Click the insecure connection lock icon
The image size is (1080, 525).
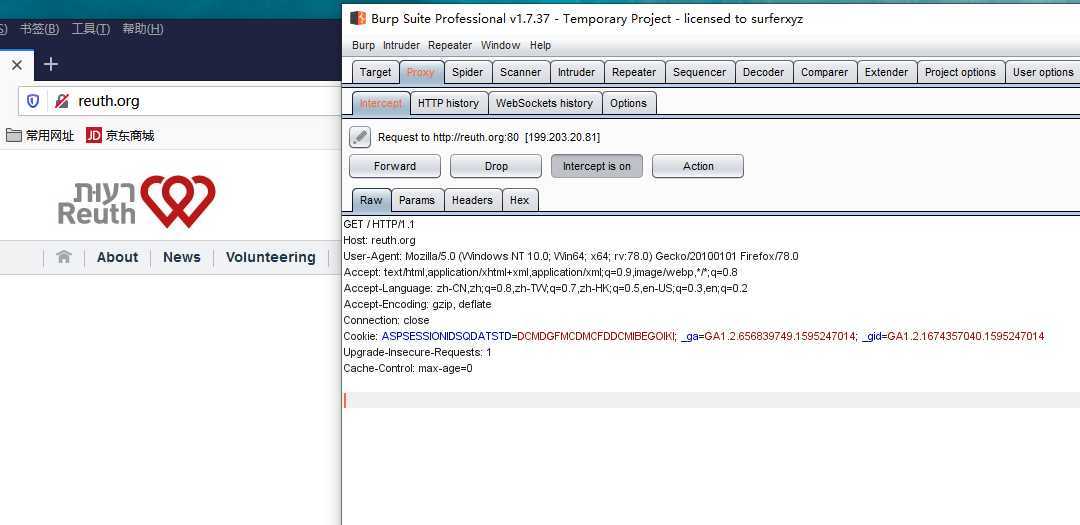pyautogui.click(x=61, y=101)
